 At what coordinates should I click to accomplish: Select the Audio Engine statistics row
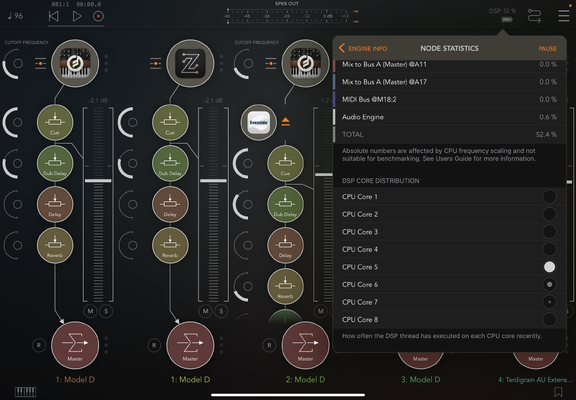tap(449, 117)
